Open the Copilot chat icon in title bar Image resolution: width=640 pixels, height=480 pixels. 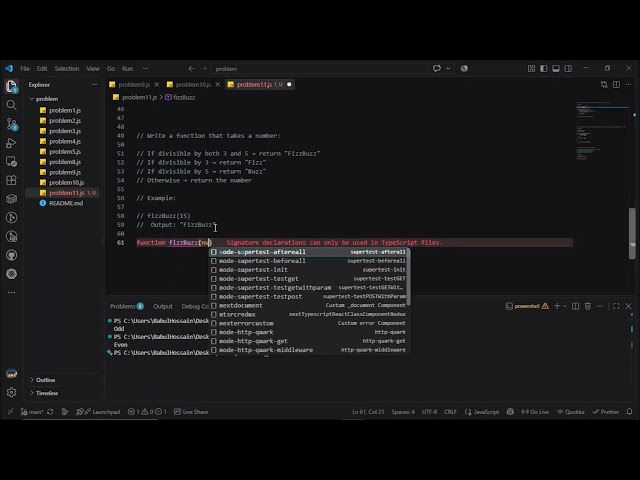437,69
